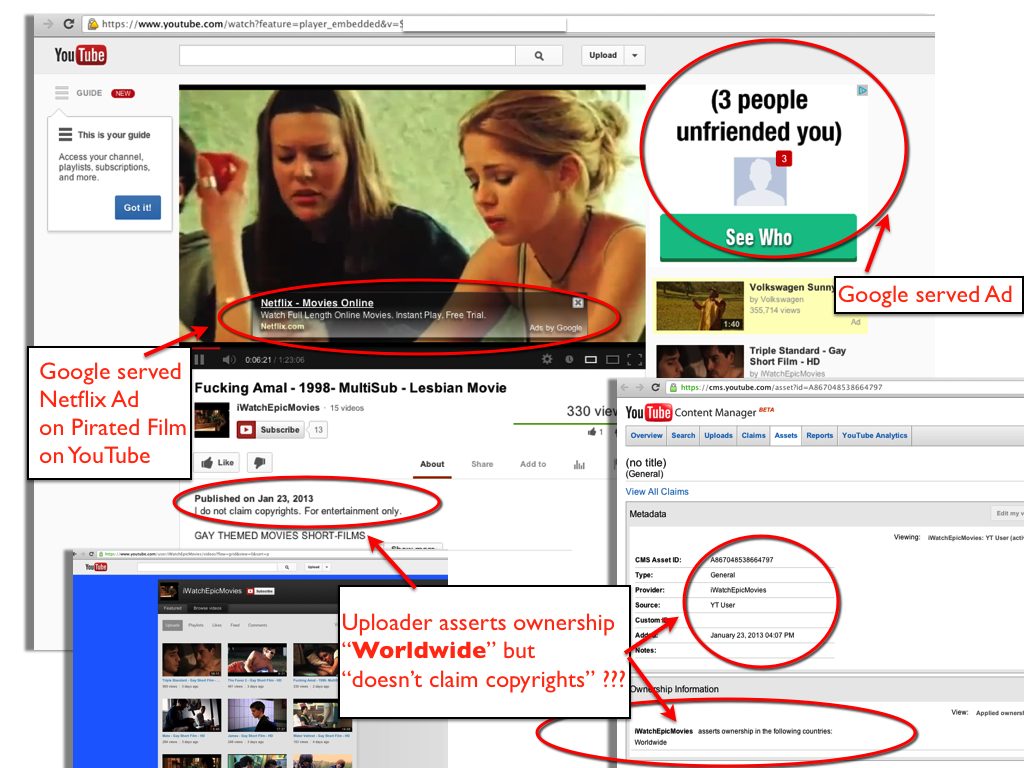Open the About tab below the video
The width and height of the screenshot is (1024, 768).
(432, 464)
